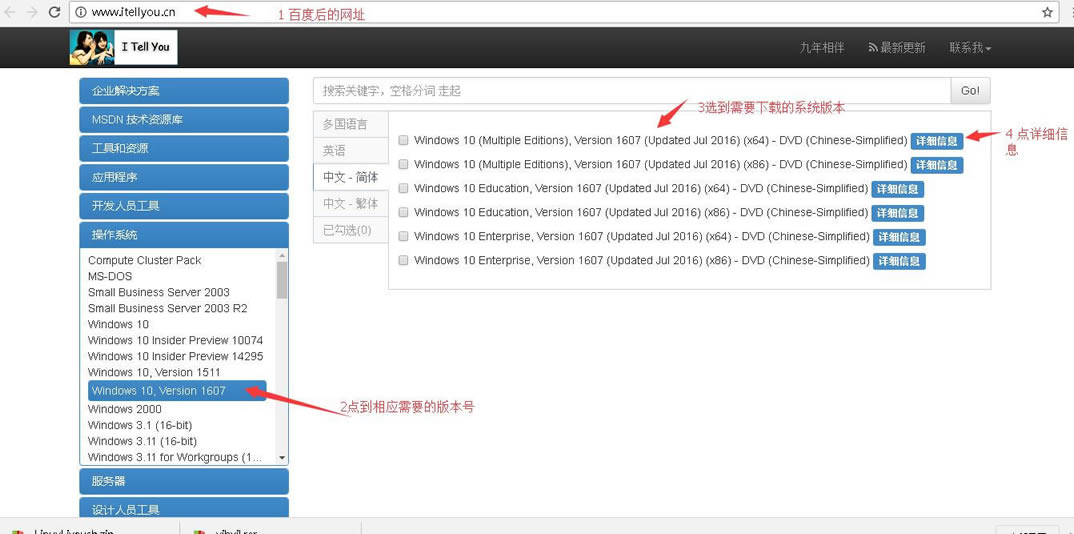
Task: Reload the page with the refresh icon
Action: (x=54, y=12)
